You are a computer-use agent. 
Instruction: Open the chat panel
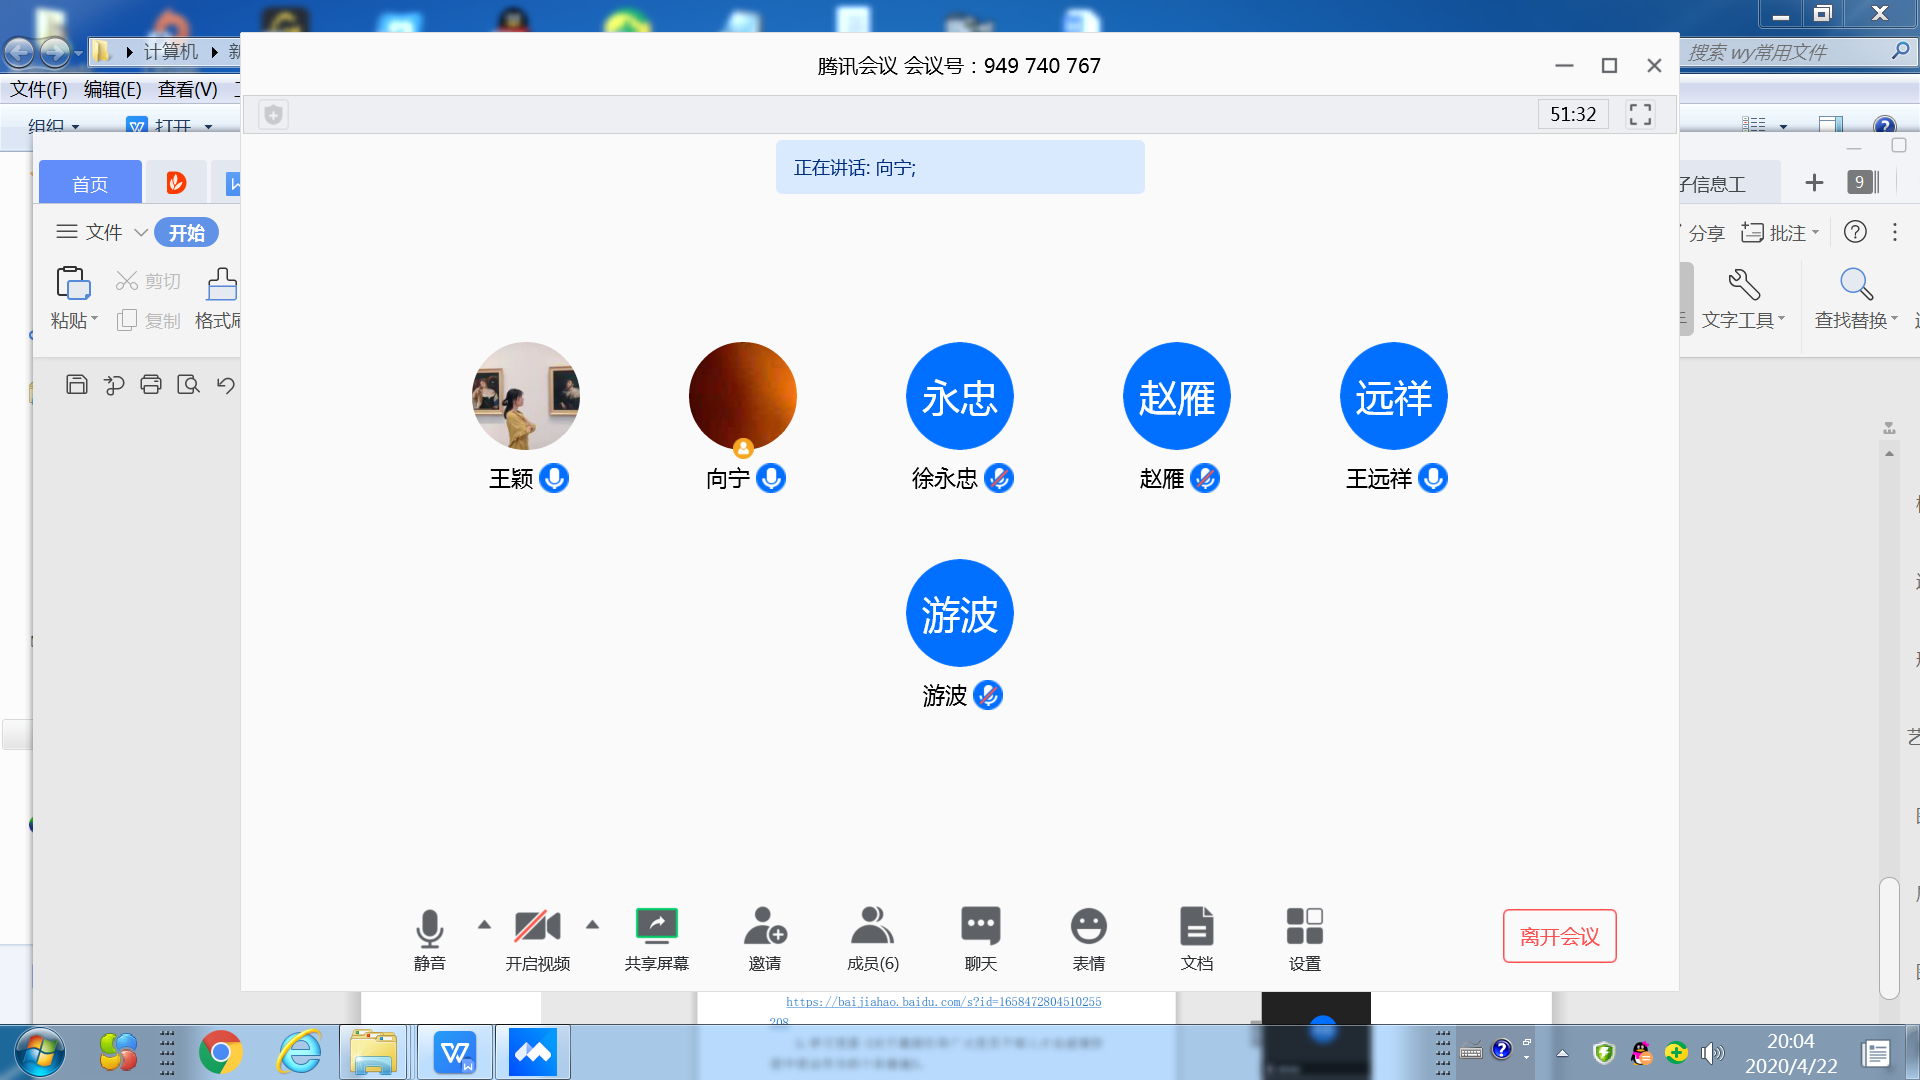point(981,938)
